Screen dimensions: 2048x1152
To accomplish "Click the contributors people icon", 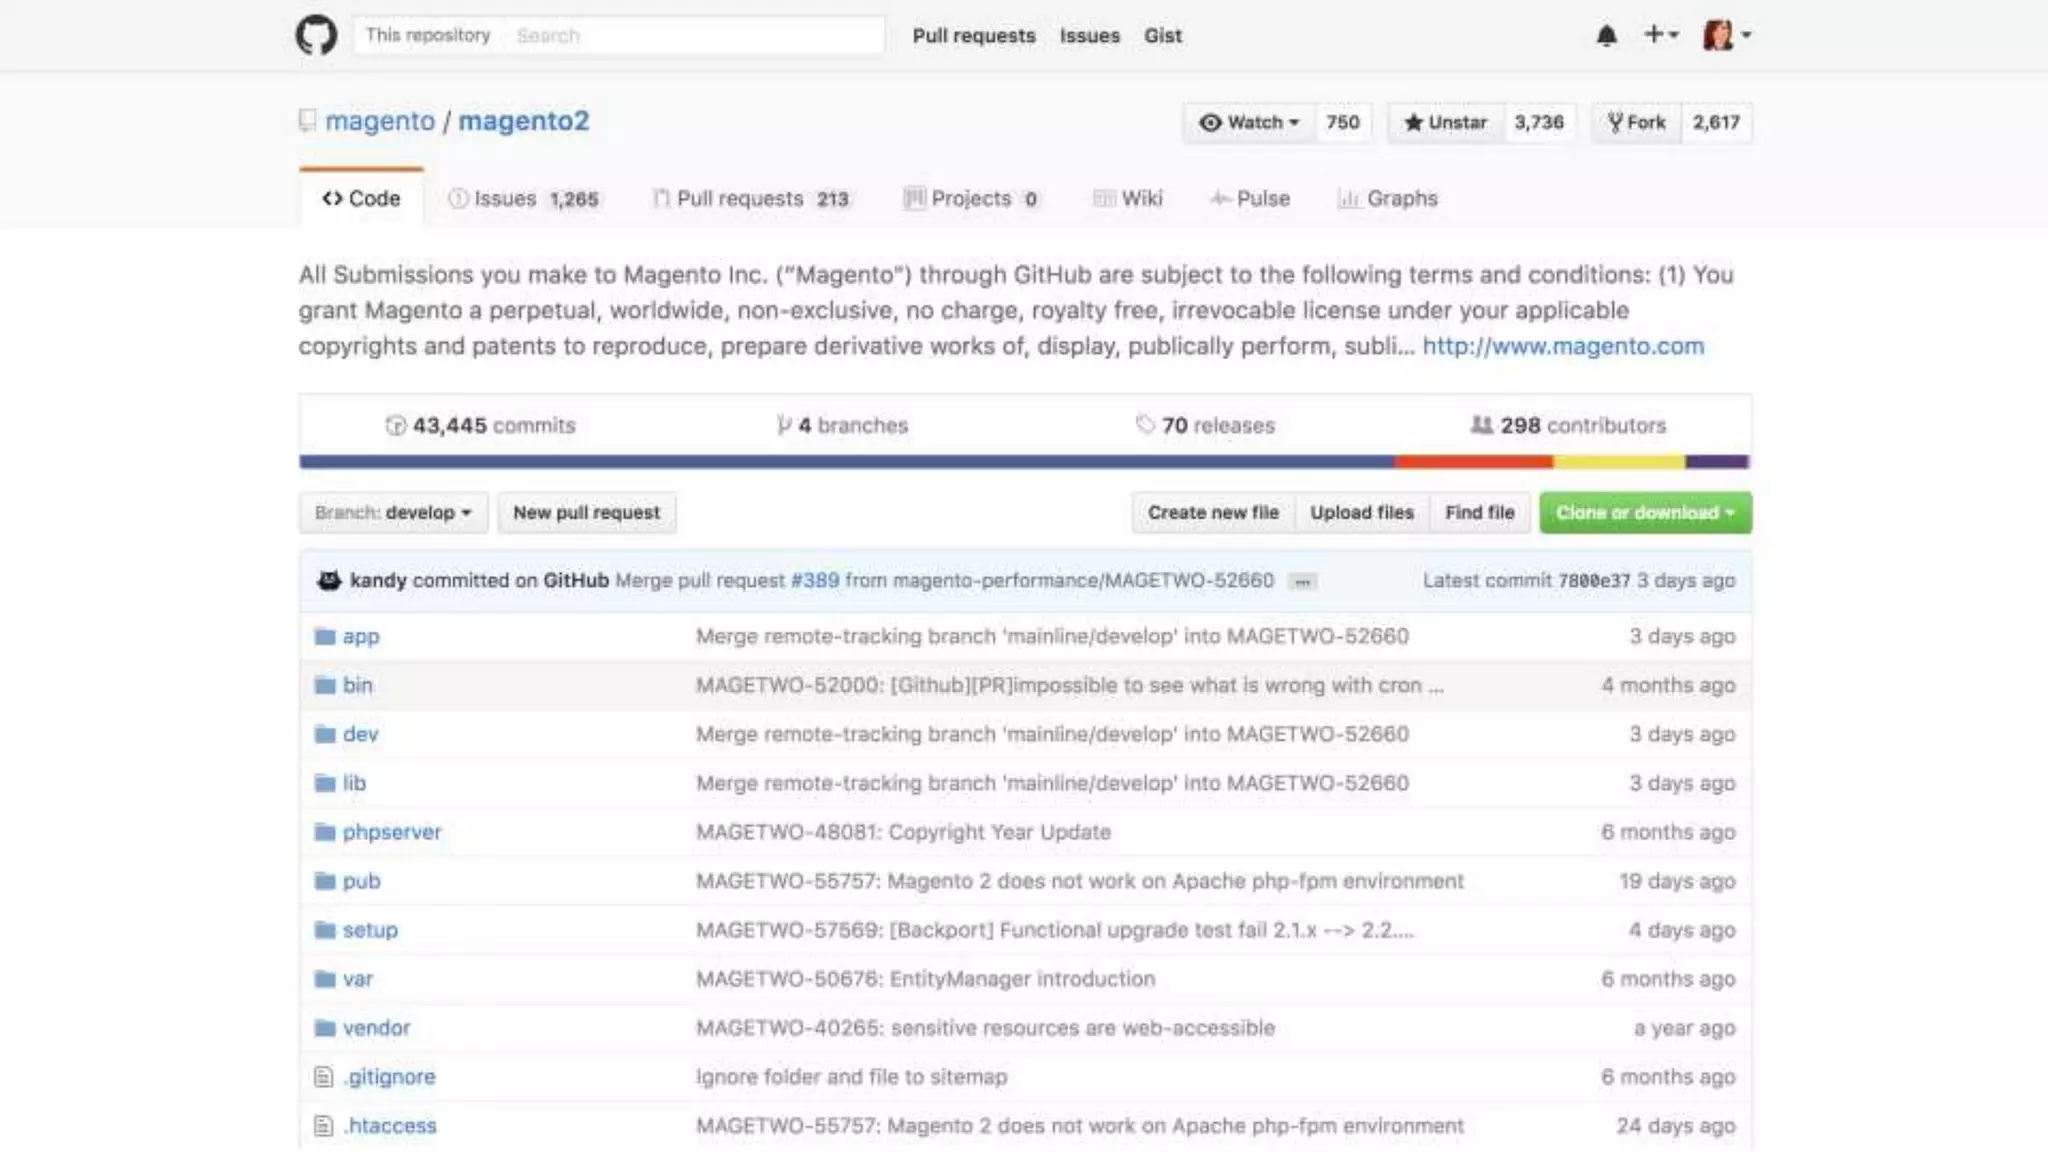I will 1481,425.
